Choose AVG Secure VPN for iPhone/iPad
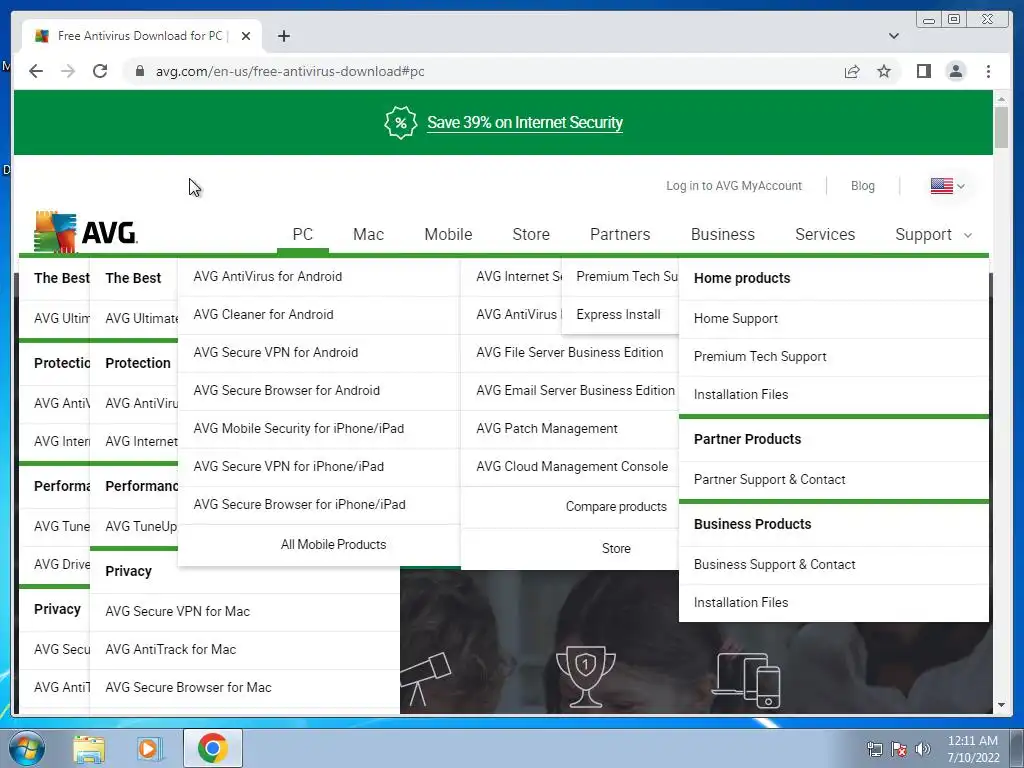This screenshot has height=768, width=1024. click(x=288, y=466)
